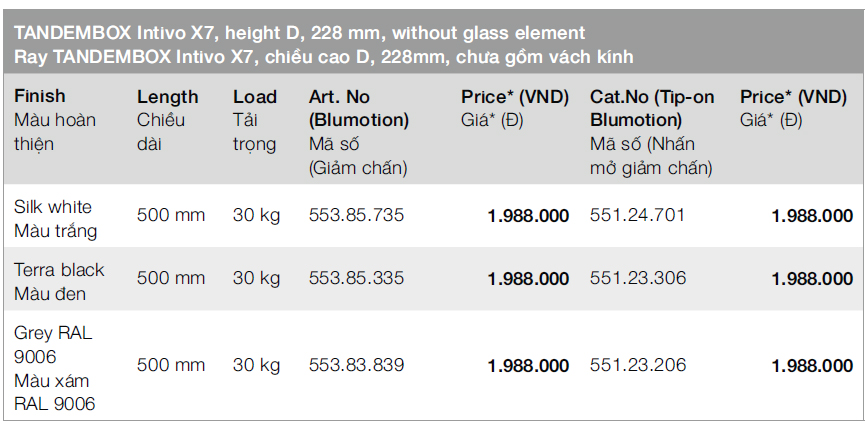Select the Grey RAL 9006 finish cell

(x=55, y=367)
